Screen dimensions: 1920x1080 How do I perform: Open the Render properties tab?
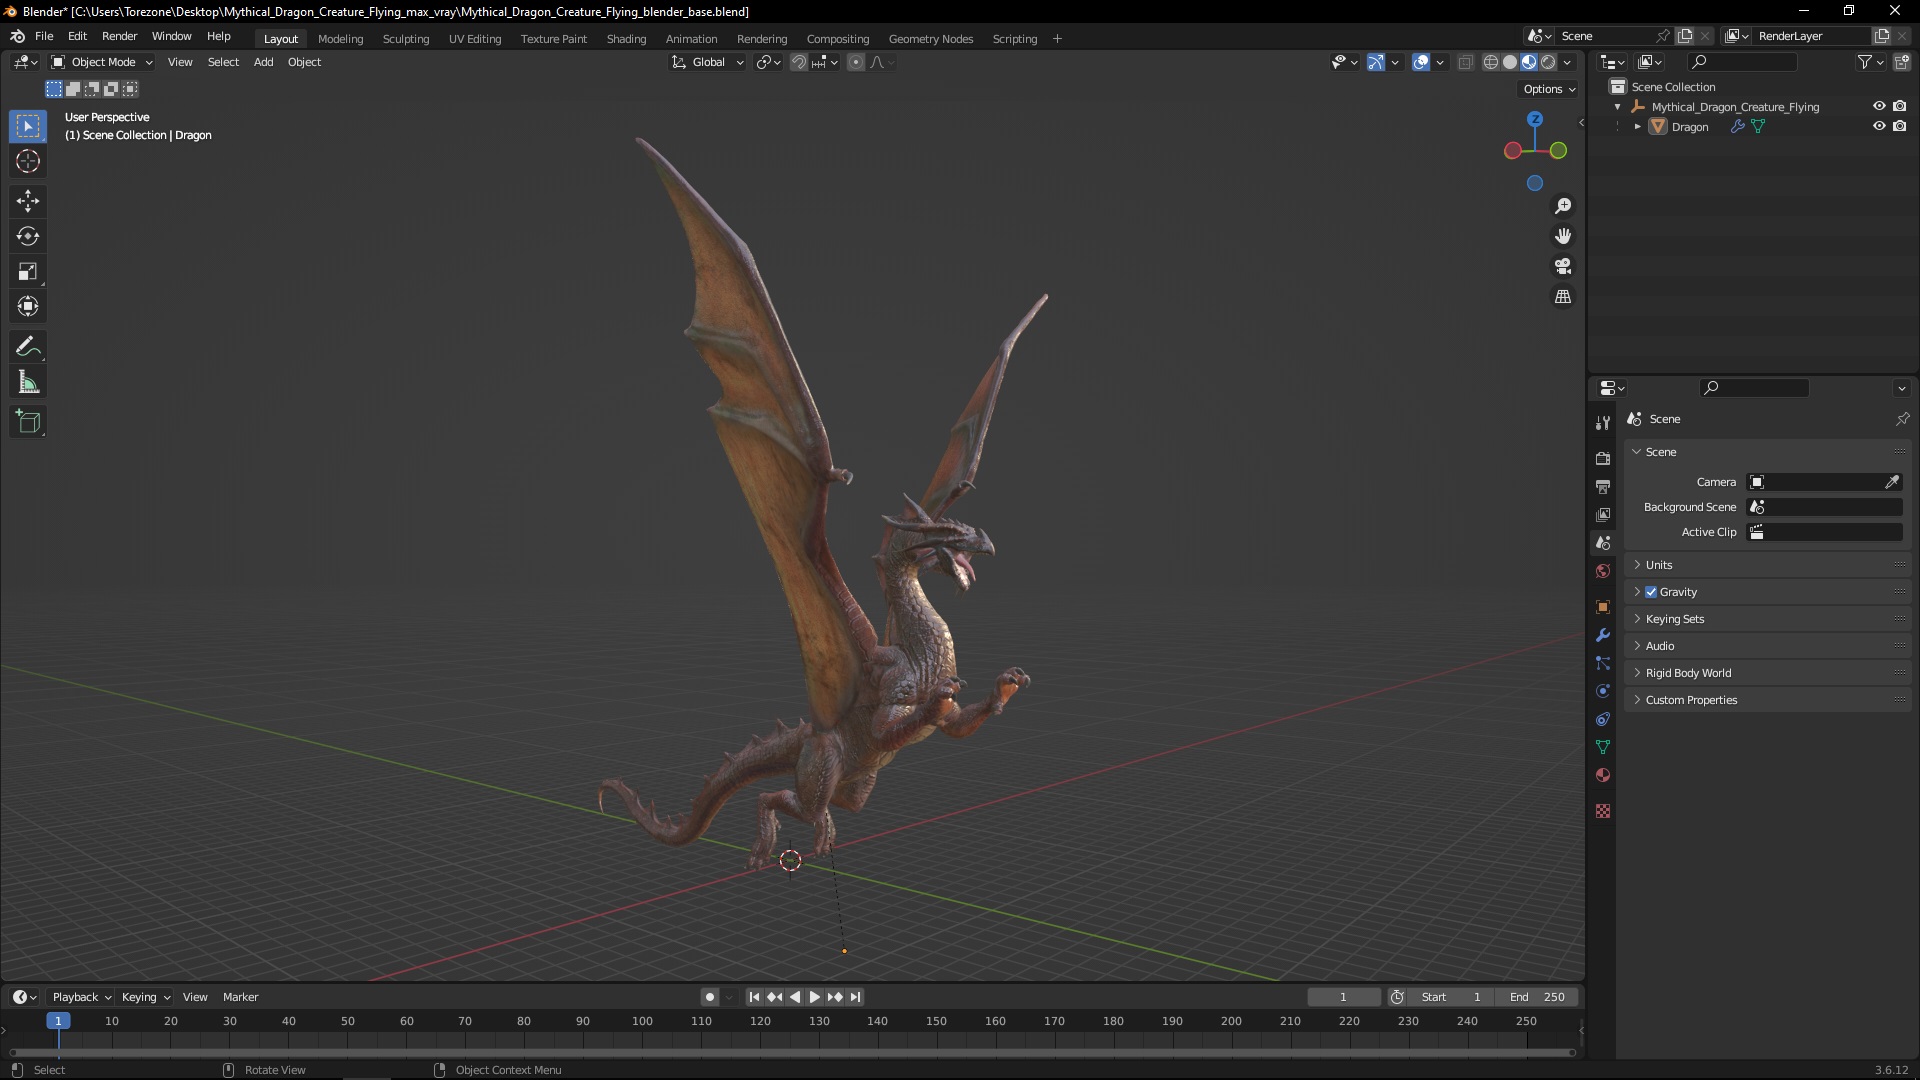1603,459
